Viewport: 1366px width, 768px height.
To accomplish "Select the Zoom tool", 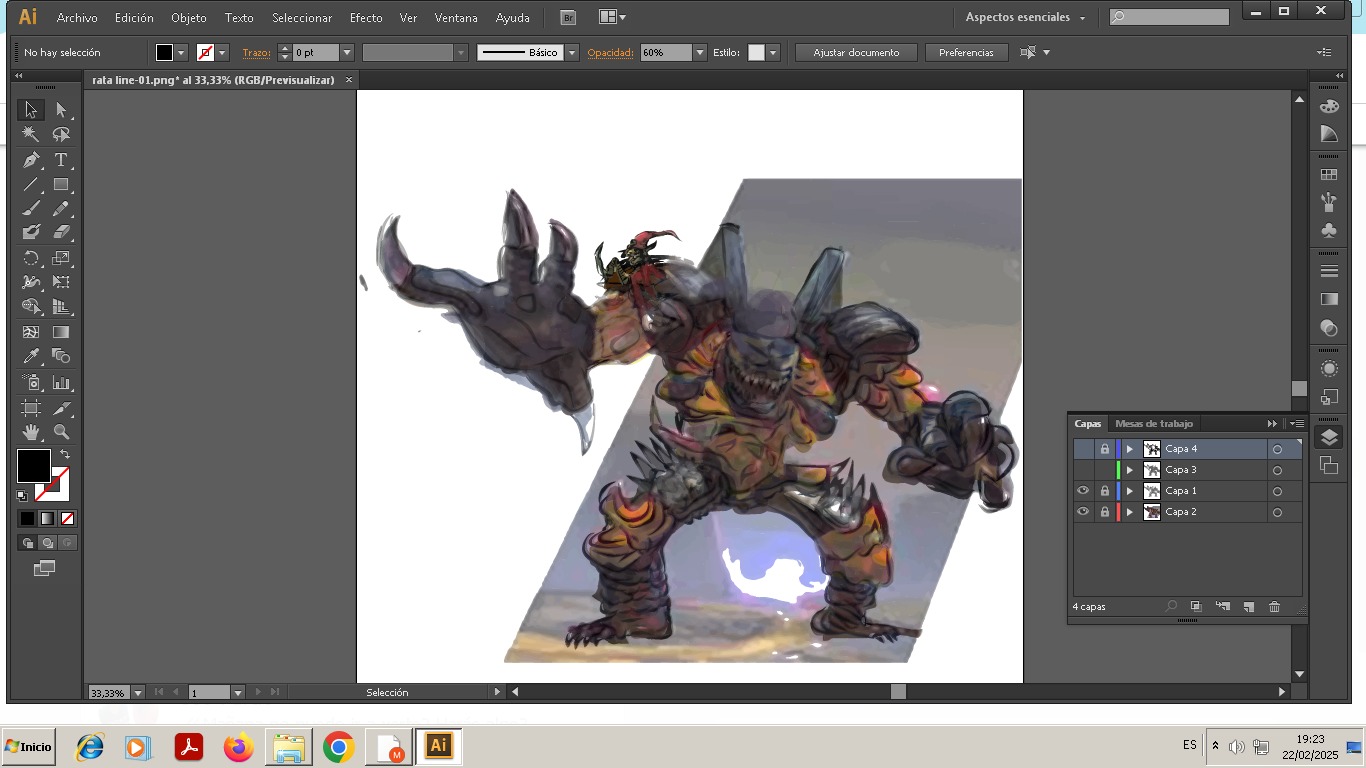I will coord(61,432).
